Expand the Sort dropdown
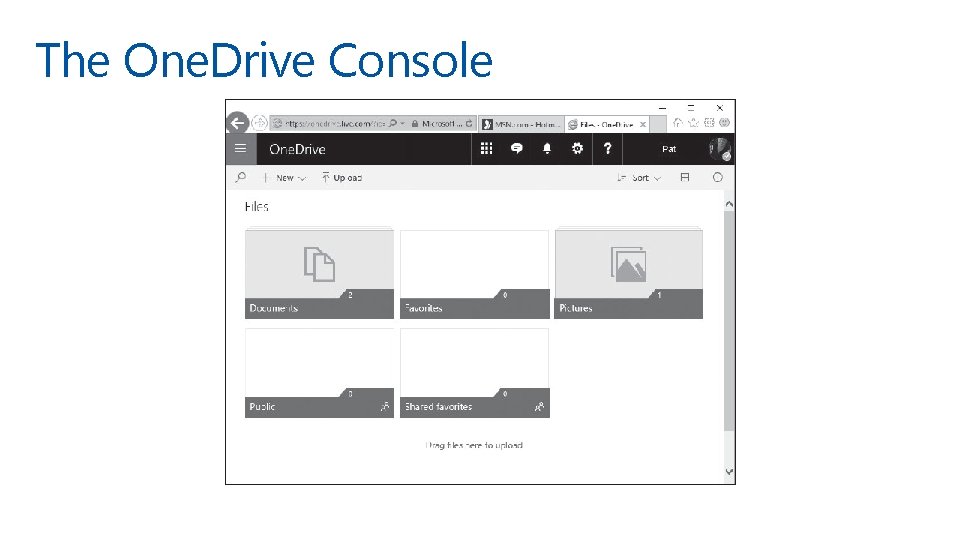 pyautogui.click(x=639, y=178)
